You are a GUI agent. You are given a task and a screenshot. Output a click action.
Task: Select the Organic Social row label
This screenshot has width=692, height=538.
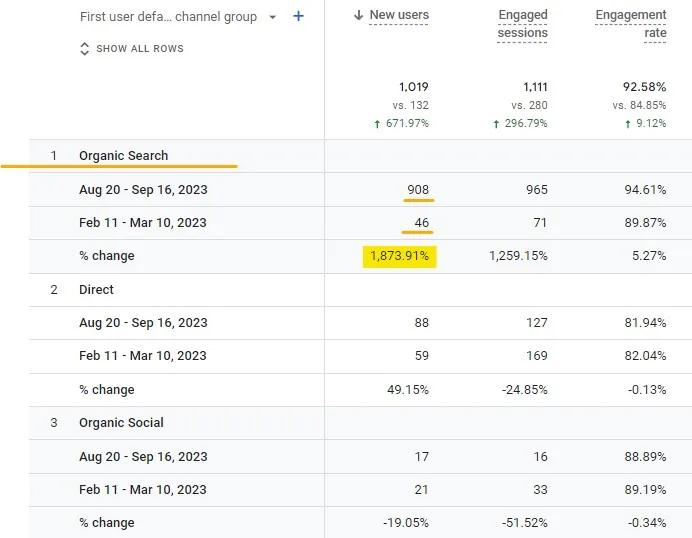point(121,423)
